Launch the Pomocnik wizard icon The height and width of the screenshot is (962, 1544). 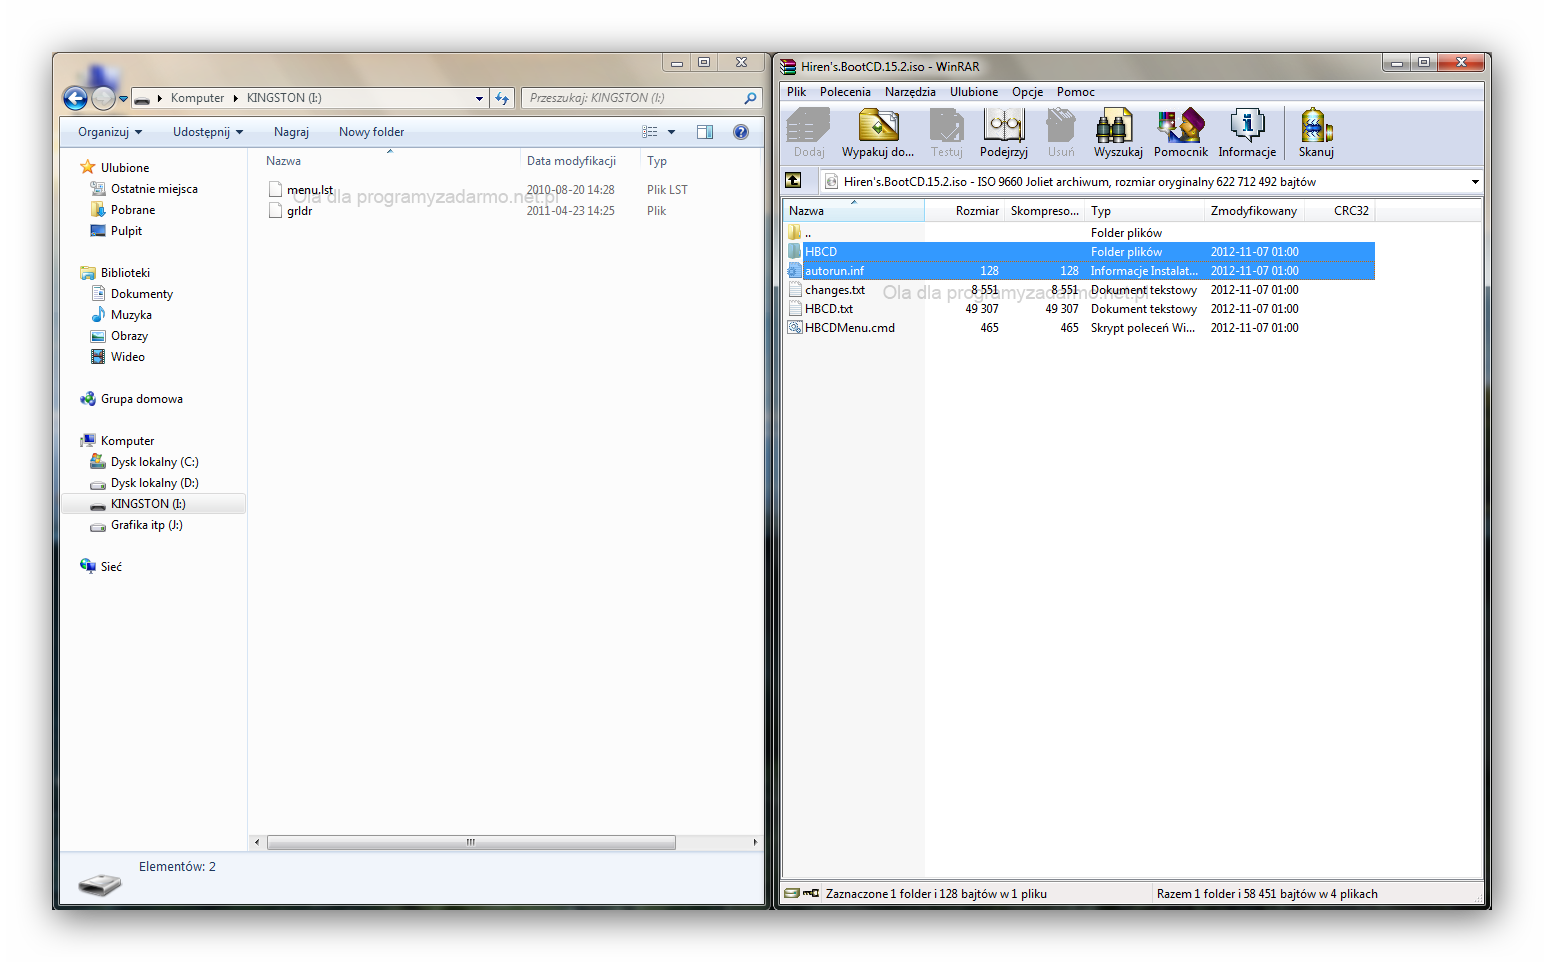coord(1181,133)
